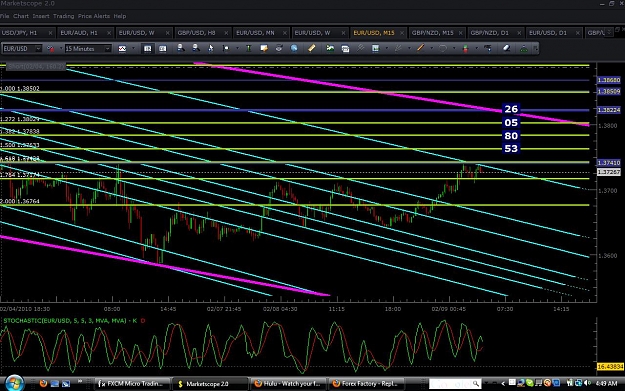
Task: Select the ellipse shape drawing tool
Action: (442, 48)
